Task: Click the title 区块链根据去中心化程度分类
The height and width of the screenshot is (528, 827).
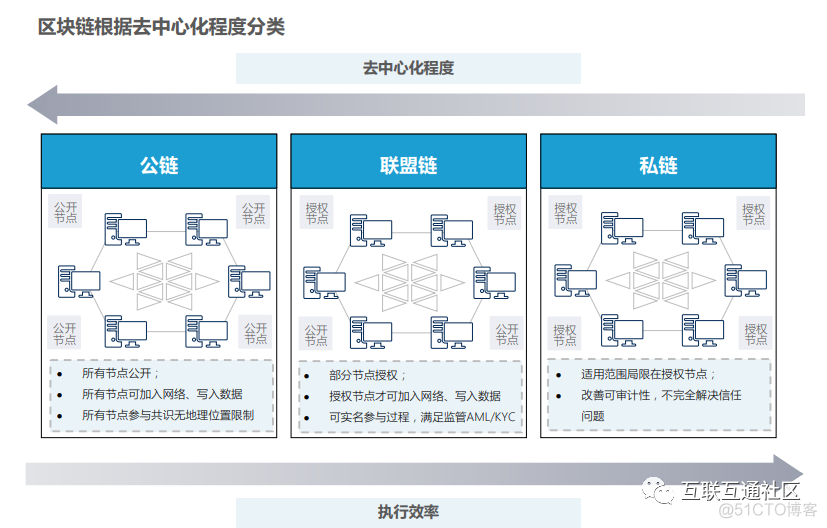Action: pyautogui.click(x=162, y=27)
